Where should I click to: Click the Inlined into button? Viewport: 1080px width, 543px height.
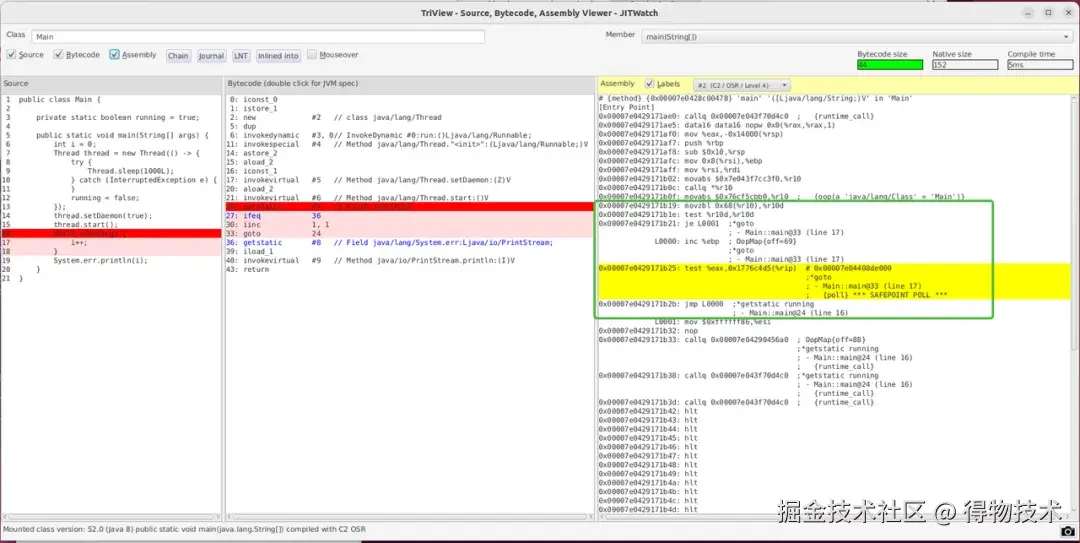(x=278, y=56)
